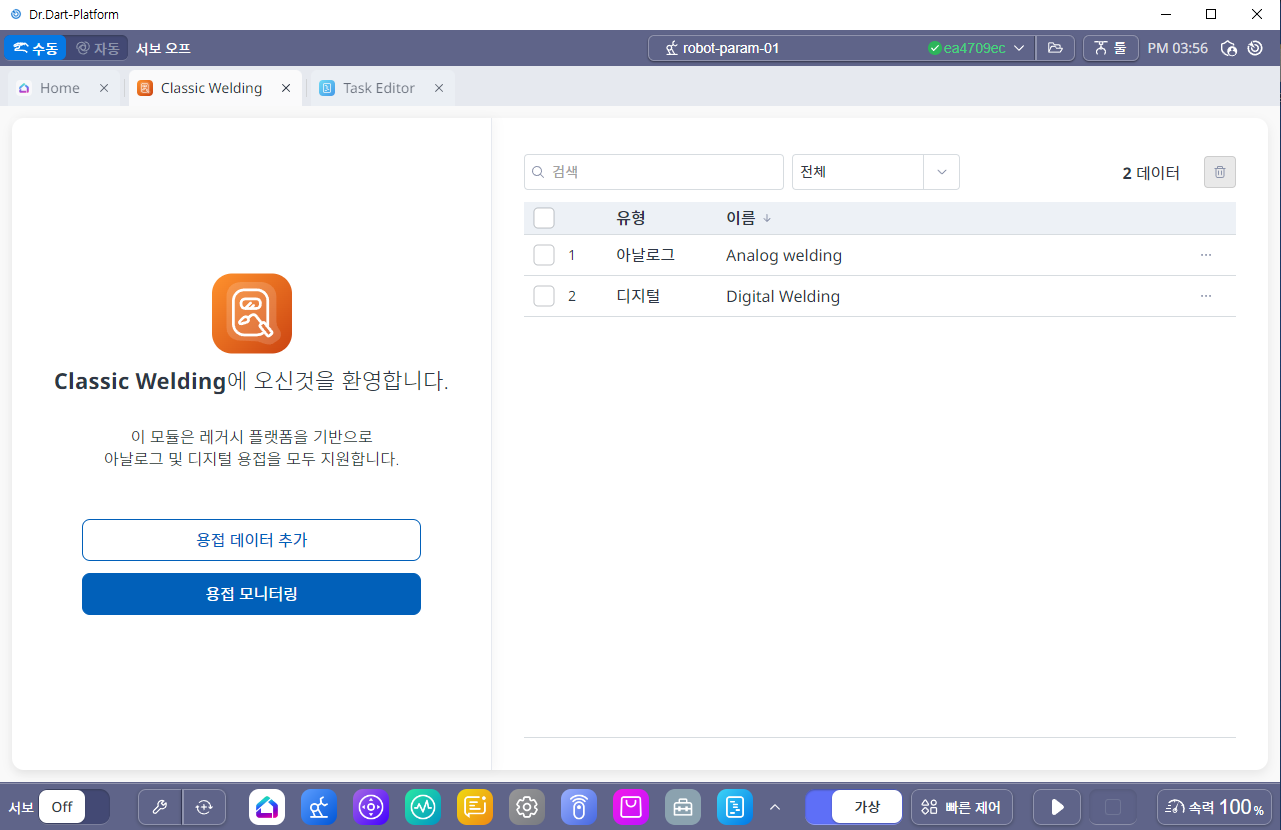The height and width of the screenshot is (830, 1281).
Task: Click the 용접 모니터링 button
Action: pos(251,594)
